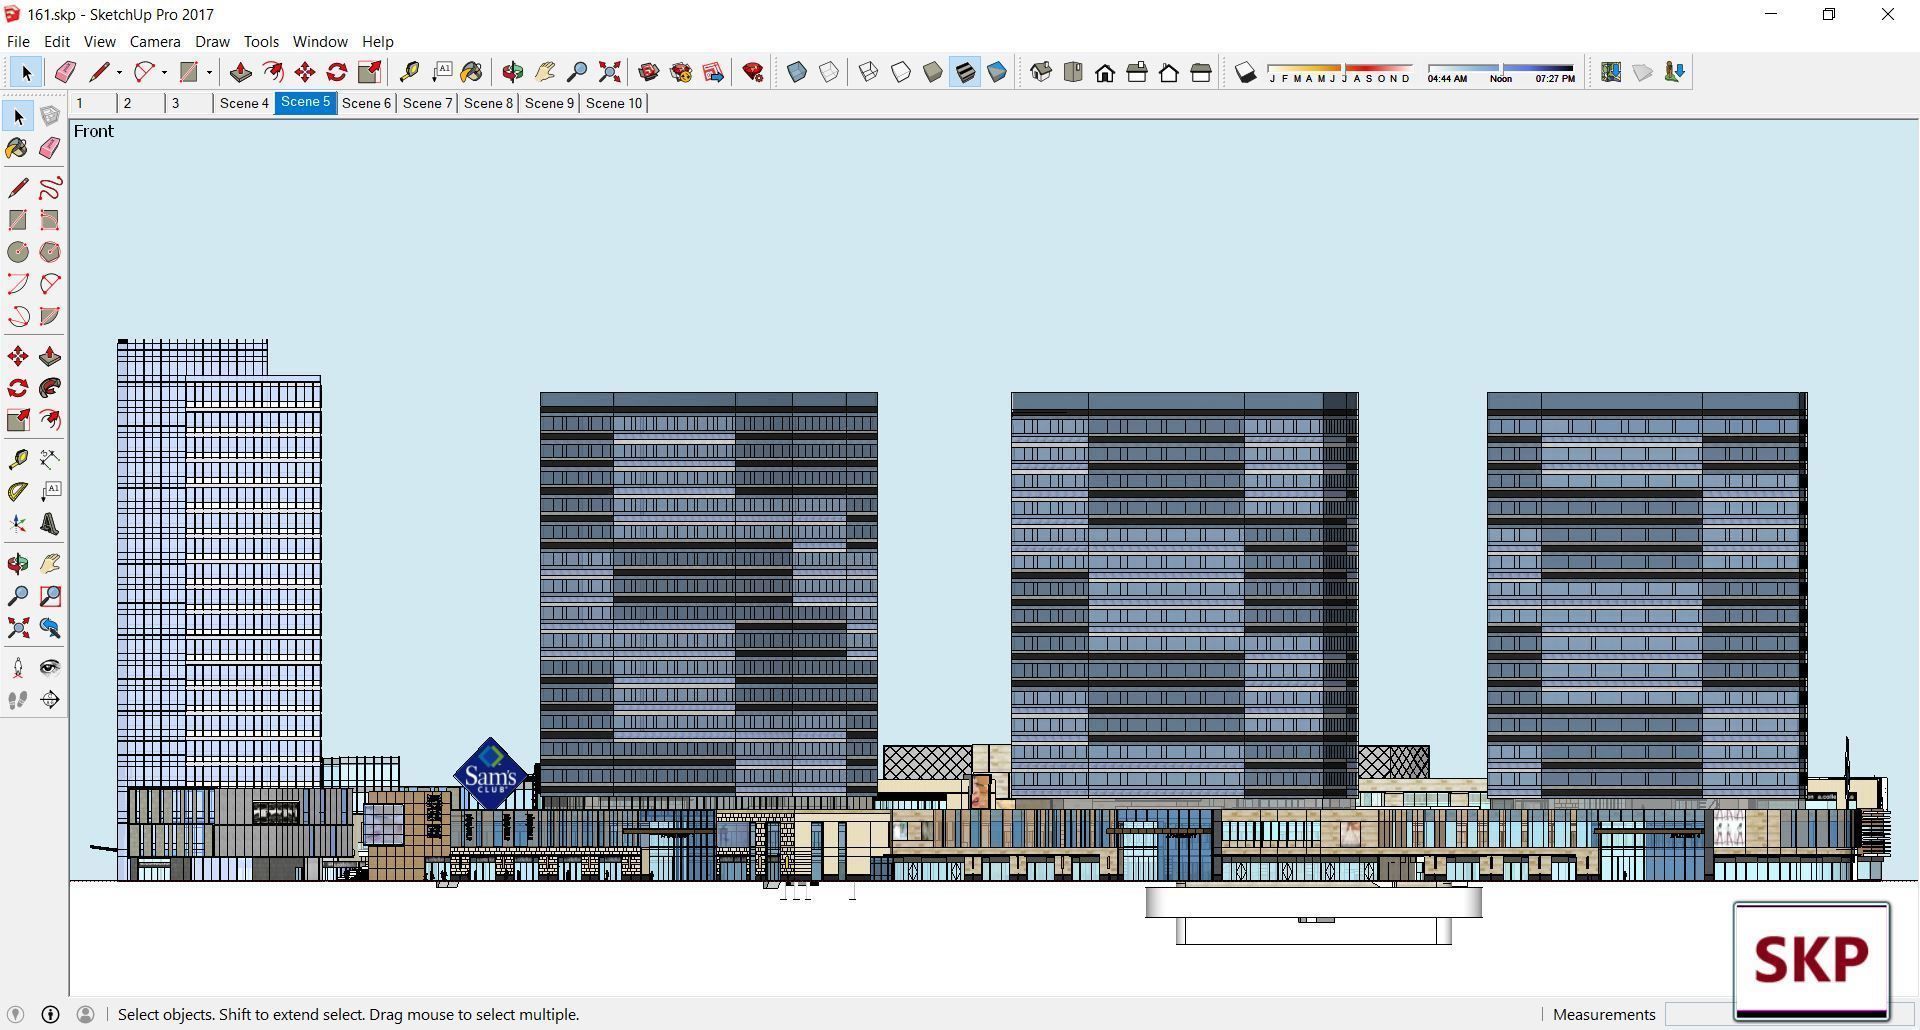
Task: Select 3D Text tool in left toolbar
Action: (50, 524)
